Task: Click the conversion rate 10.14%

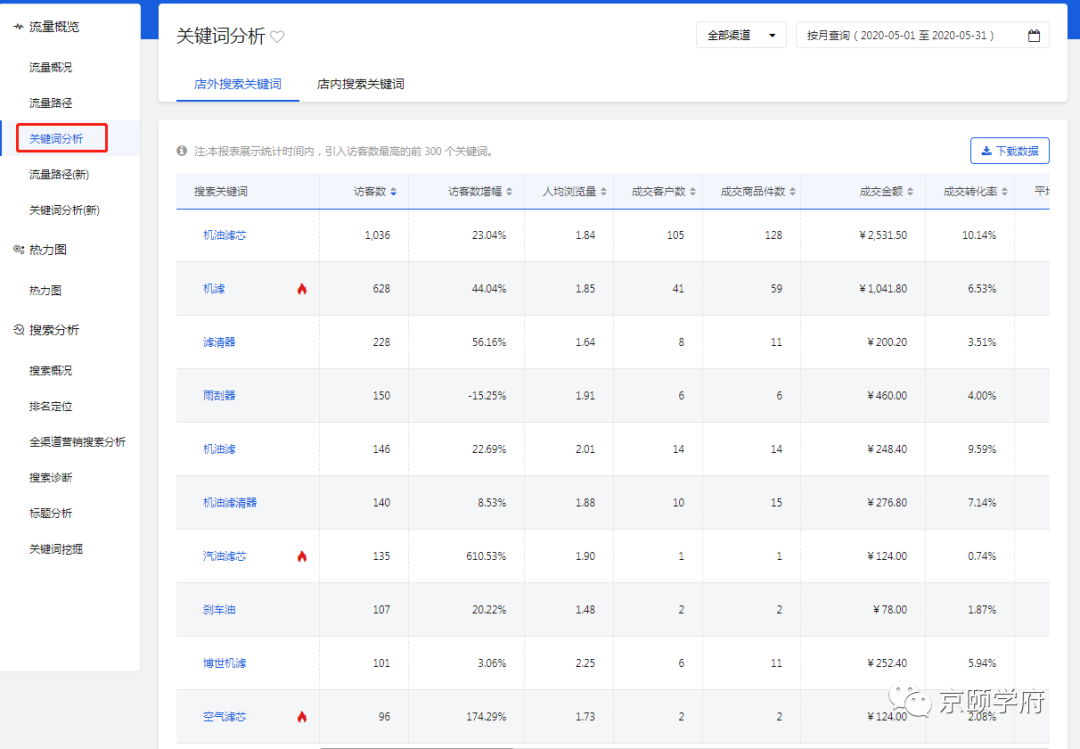Action: pyautogui.click(x=979, y=235)
